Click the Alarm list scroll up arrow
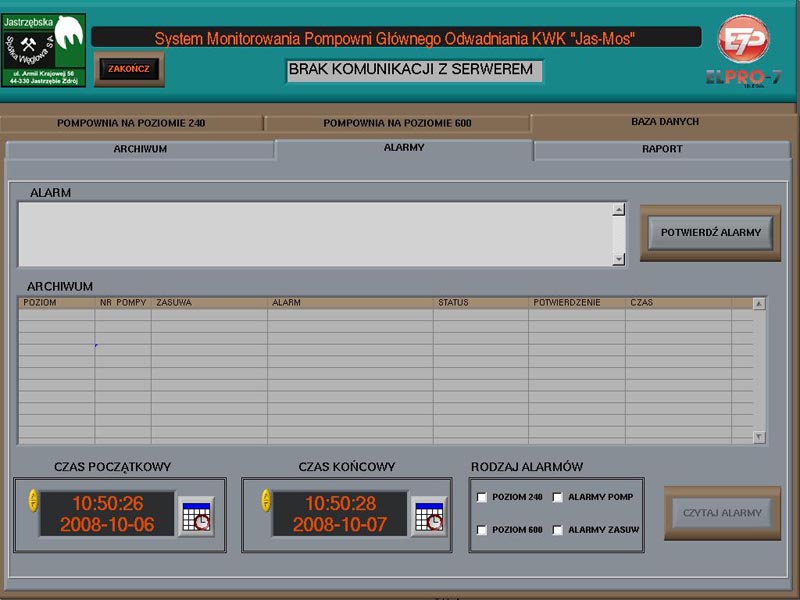Screen dimensions: 800x600 [x=619, y=209]
